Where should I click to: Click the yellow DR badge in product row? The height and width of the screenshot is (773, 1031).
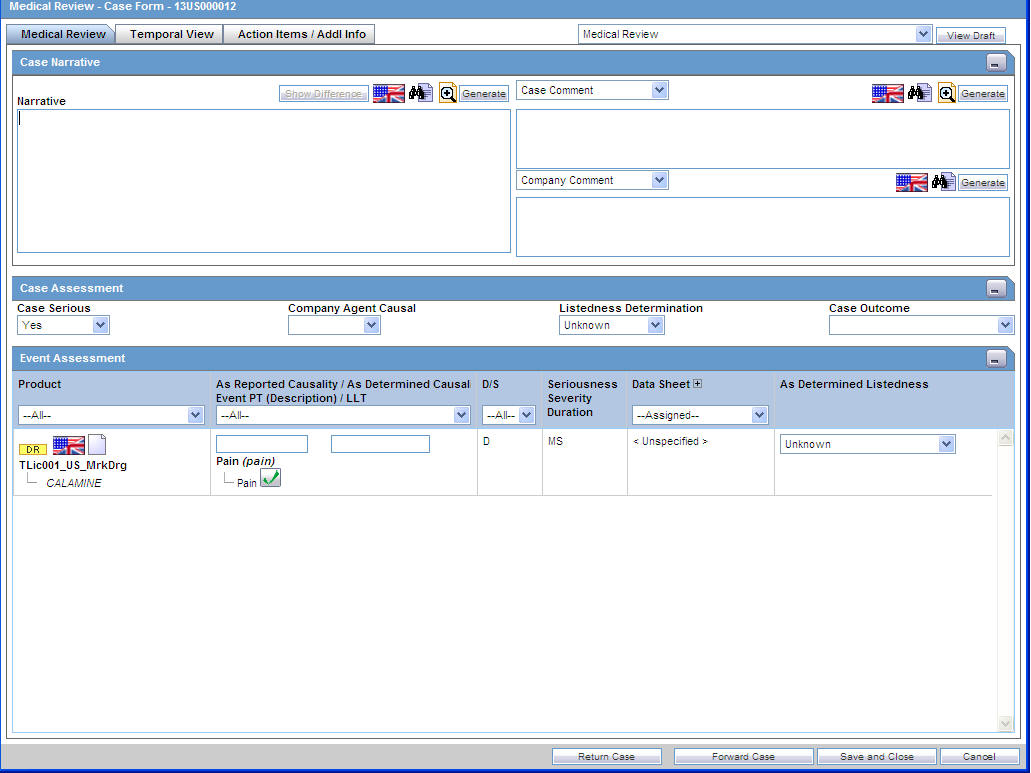(33, 450)
